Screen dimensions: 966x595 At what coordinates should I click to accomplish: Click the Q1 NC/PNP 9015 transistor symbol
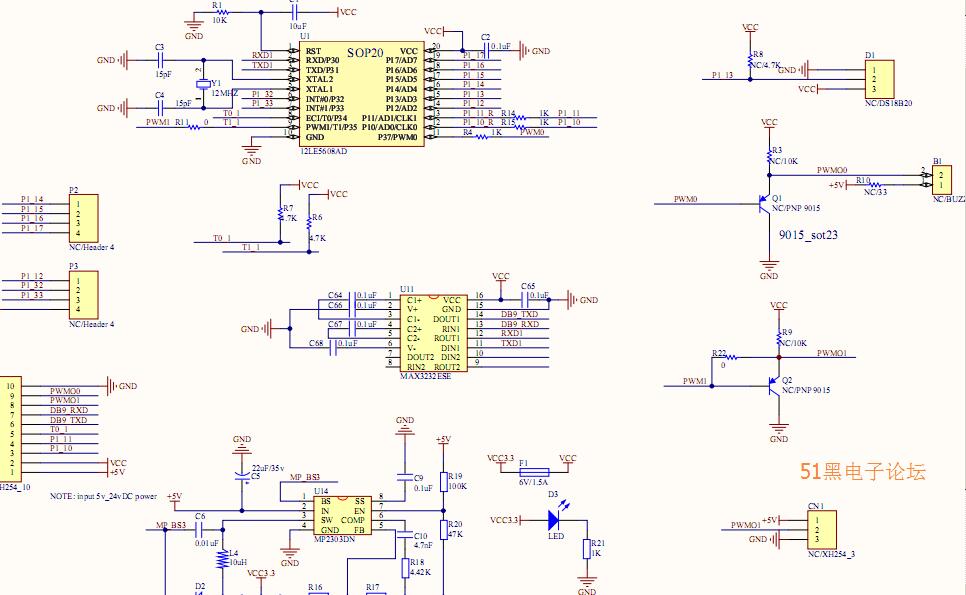point(765,203)
